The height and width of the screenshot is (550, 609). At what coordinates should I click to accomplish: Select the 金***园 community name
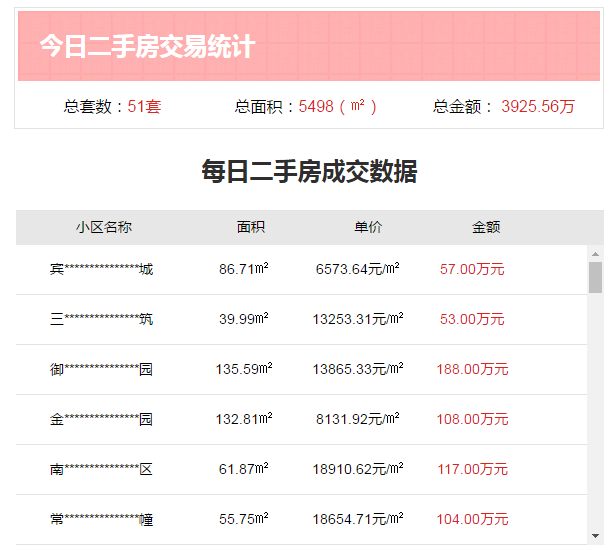click(x=101, y=419)
